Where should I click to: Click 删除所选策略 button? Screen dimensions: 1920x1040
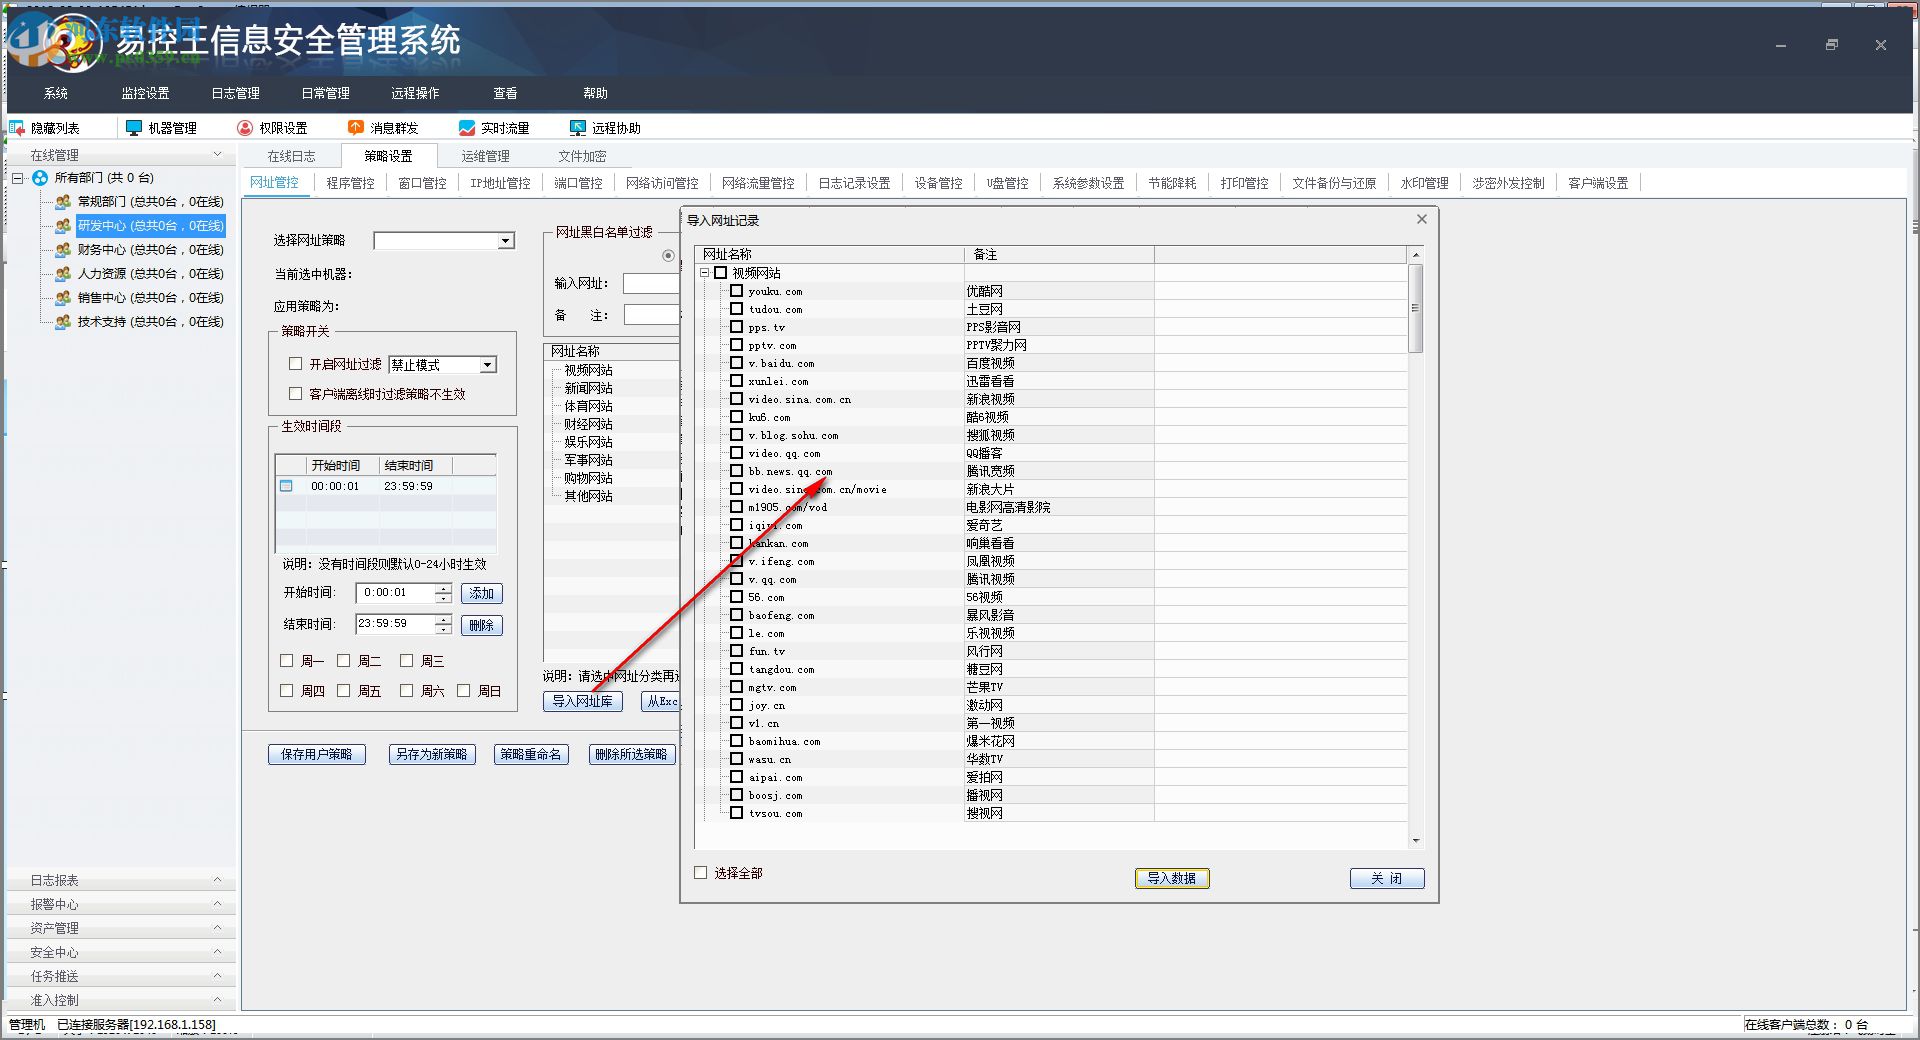pyautogui.click(x=631, y=754)
